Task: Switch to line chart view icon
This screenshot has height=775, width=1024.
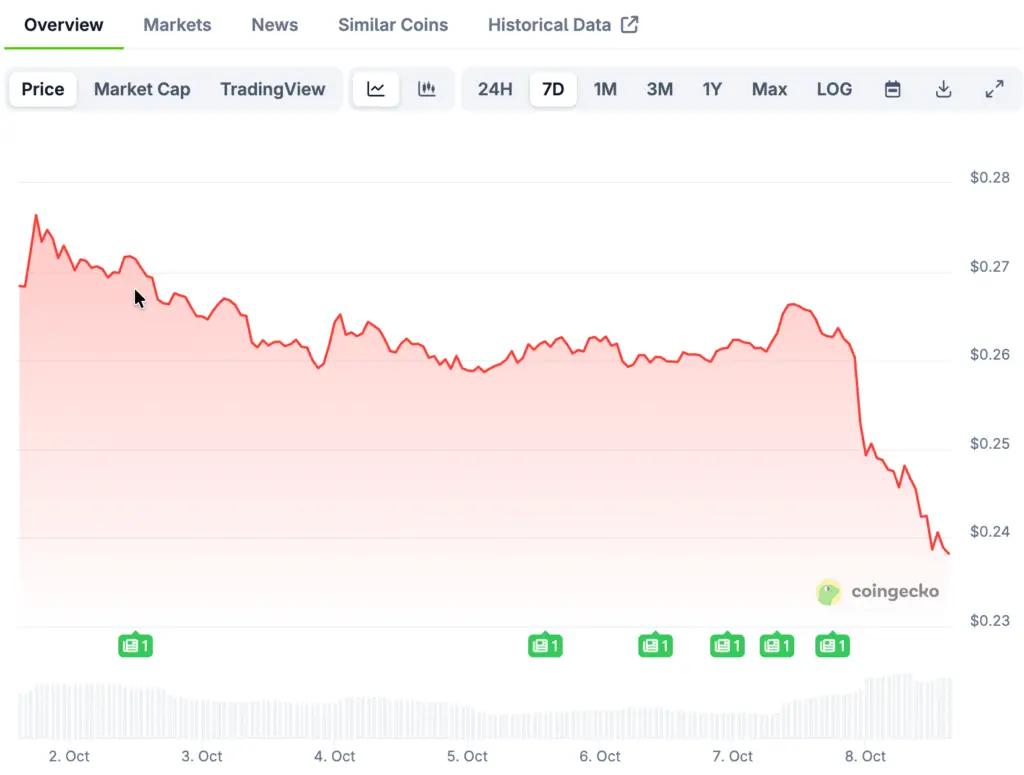Action: (376, 89)
